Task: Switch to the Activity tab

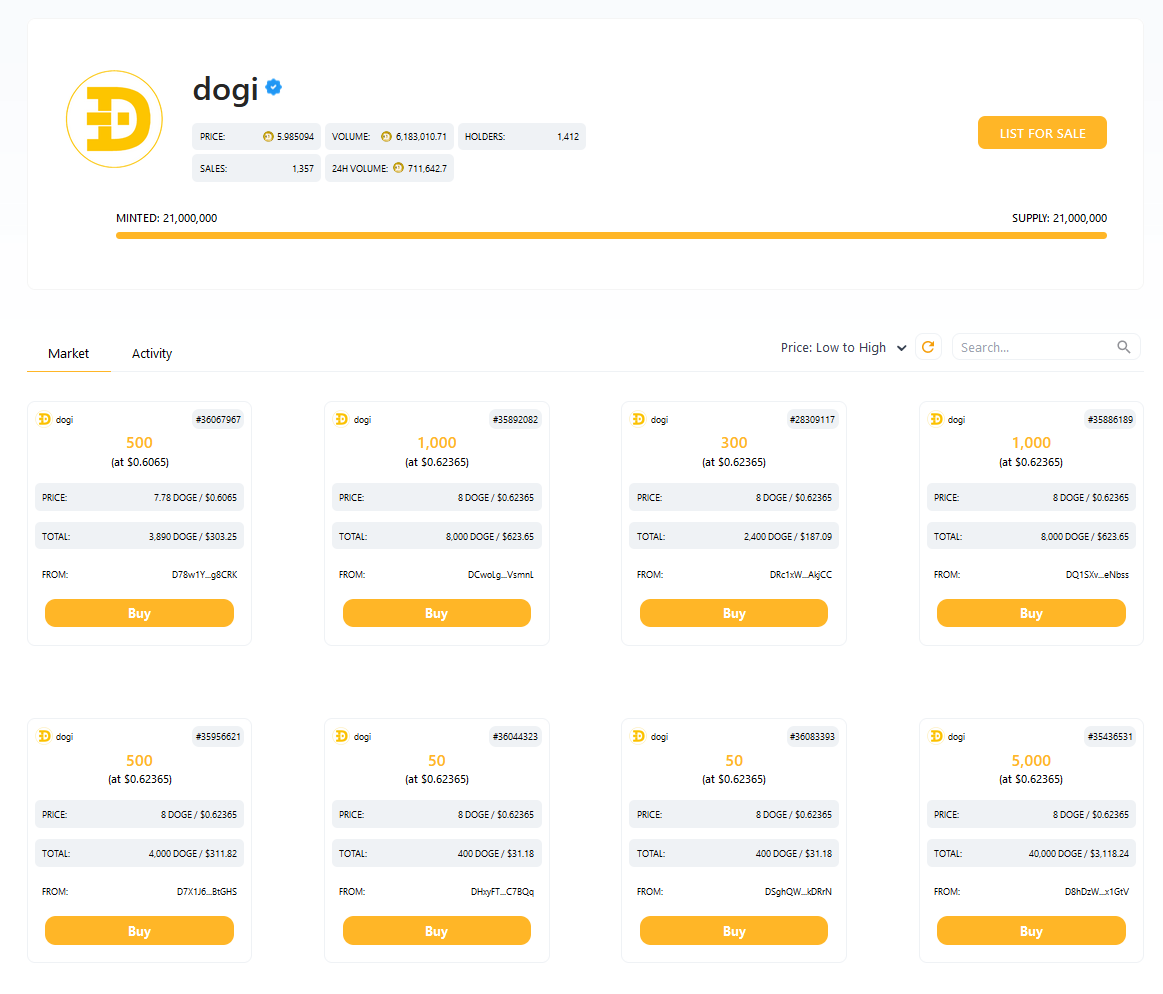Action: (152, 354)
